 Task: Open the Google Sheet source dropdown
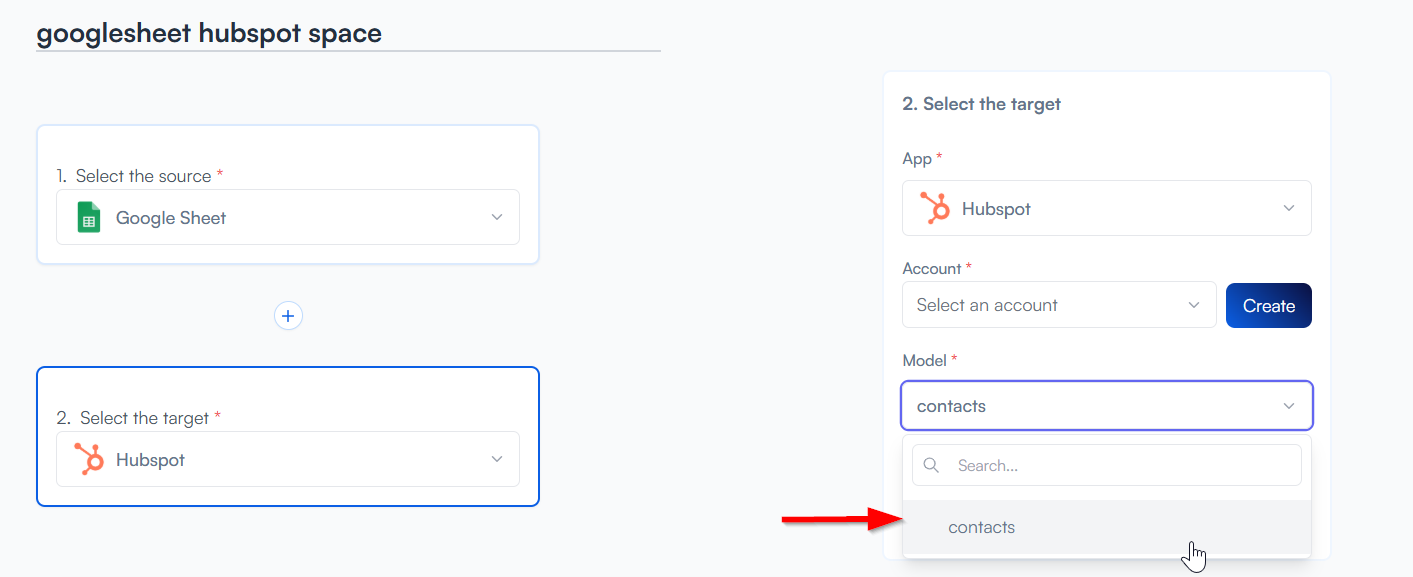[x=287, y=218]
